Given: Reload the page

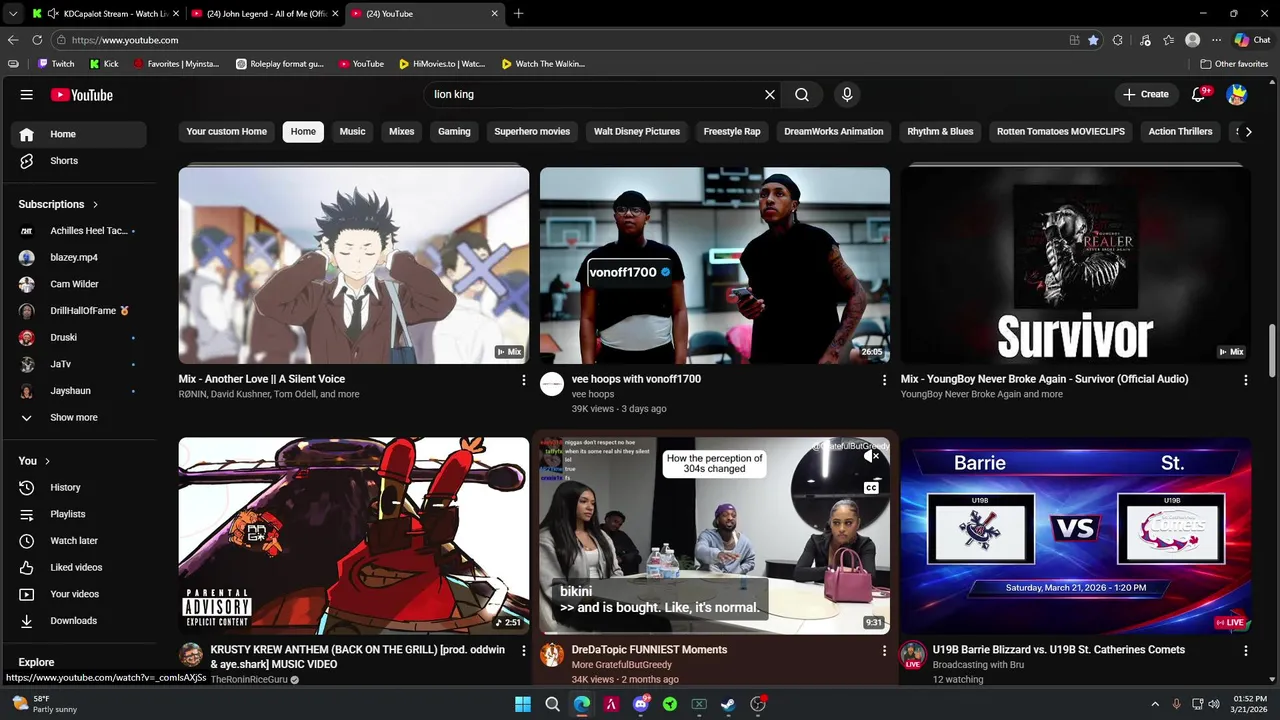Looking at the screenshot, I should (x=37, y=40).
